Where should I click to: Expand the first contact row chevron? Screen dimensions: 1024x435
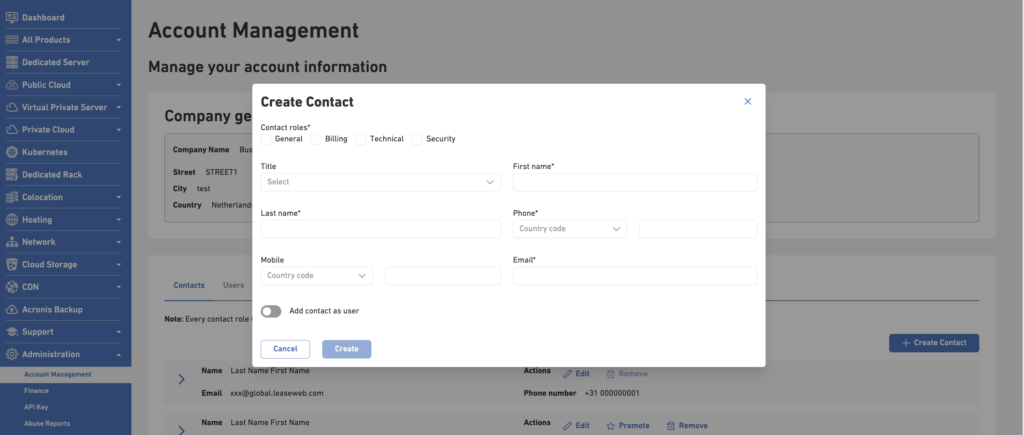tap(182, 379)
